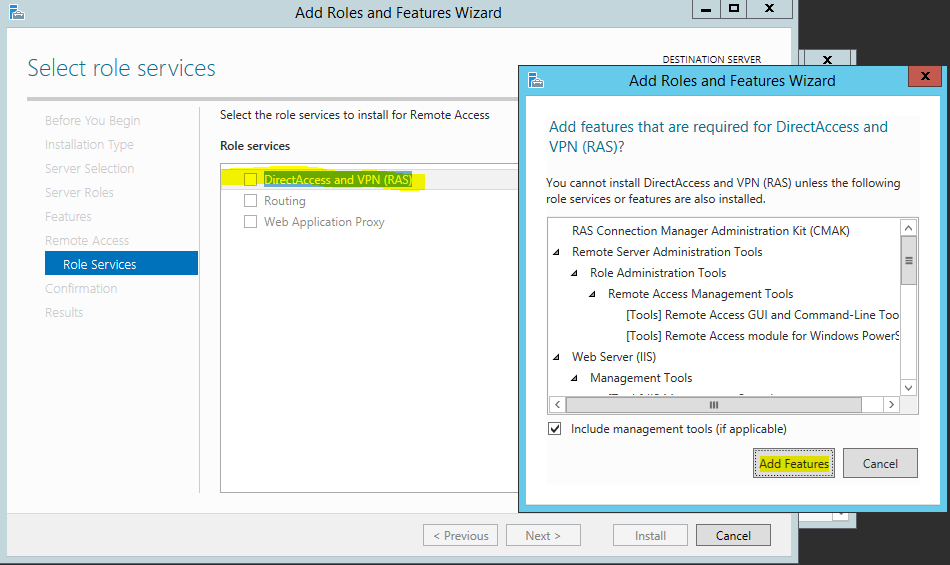The width and height of the screenshot is (950, 565).
Task: Open the Confirmation step
Action: tap(81, 288)
